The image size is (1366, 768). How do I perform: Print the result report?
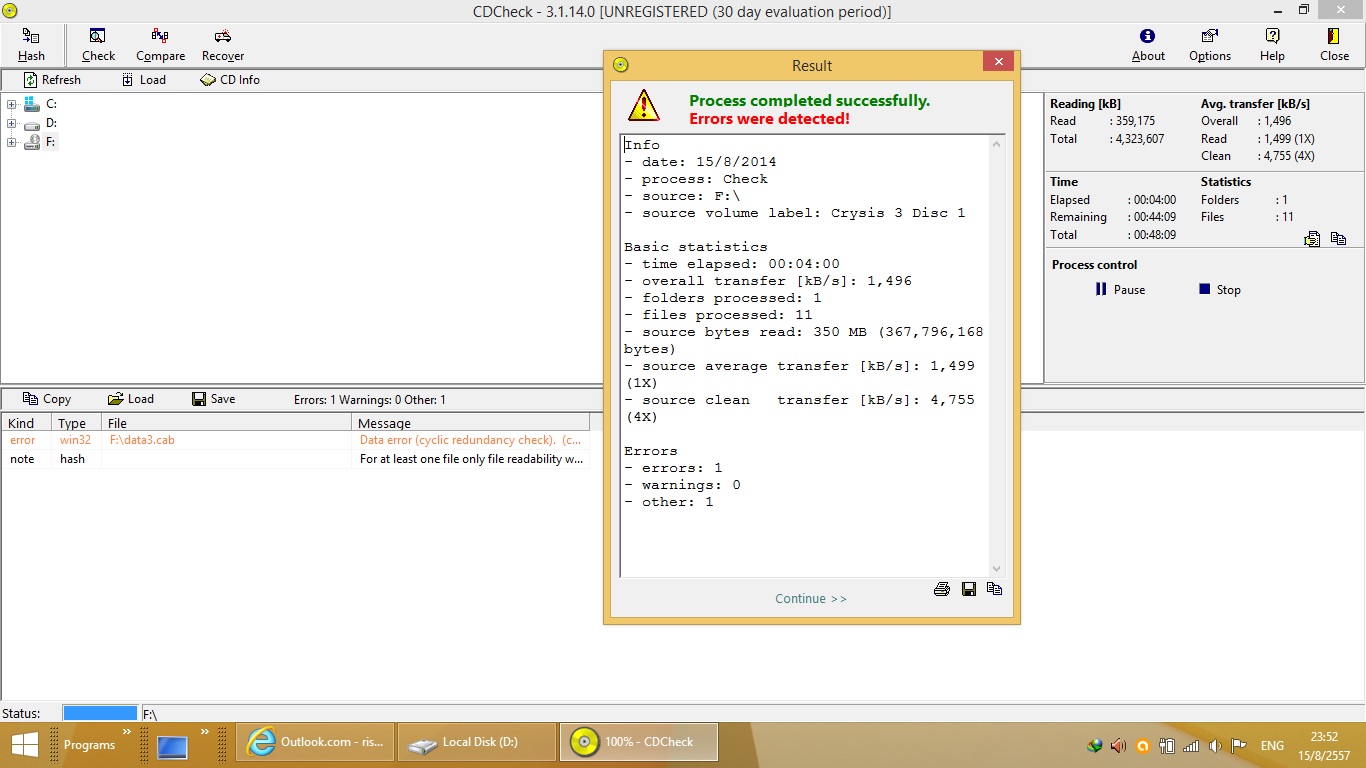point(941,589)
